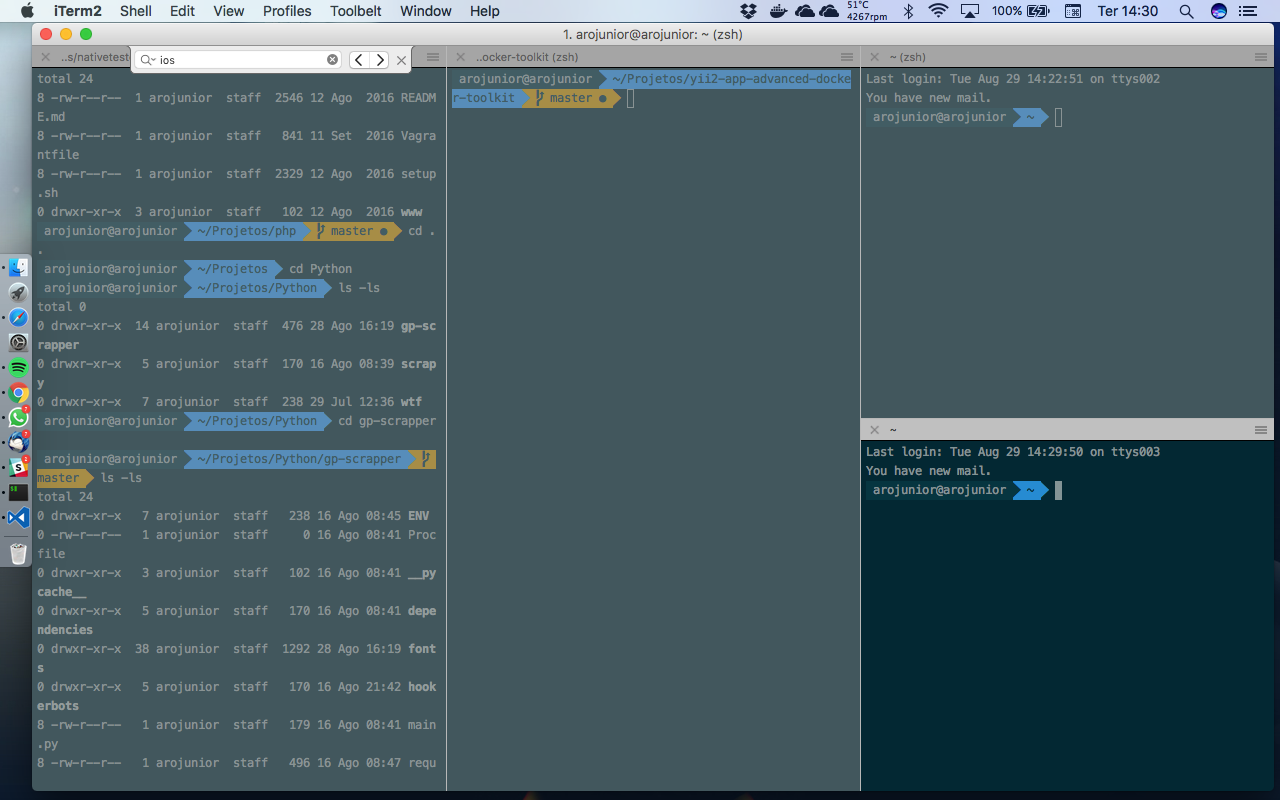Screen dimensions: 1280x800
Task: Open the View menu
Action: coord(229,11)
